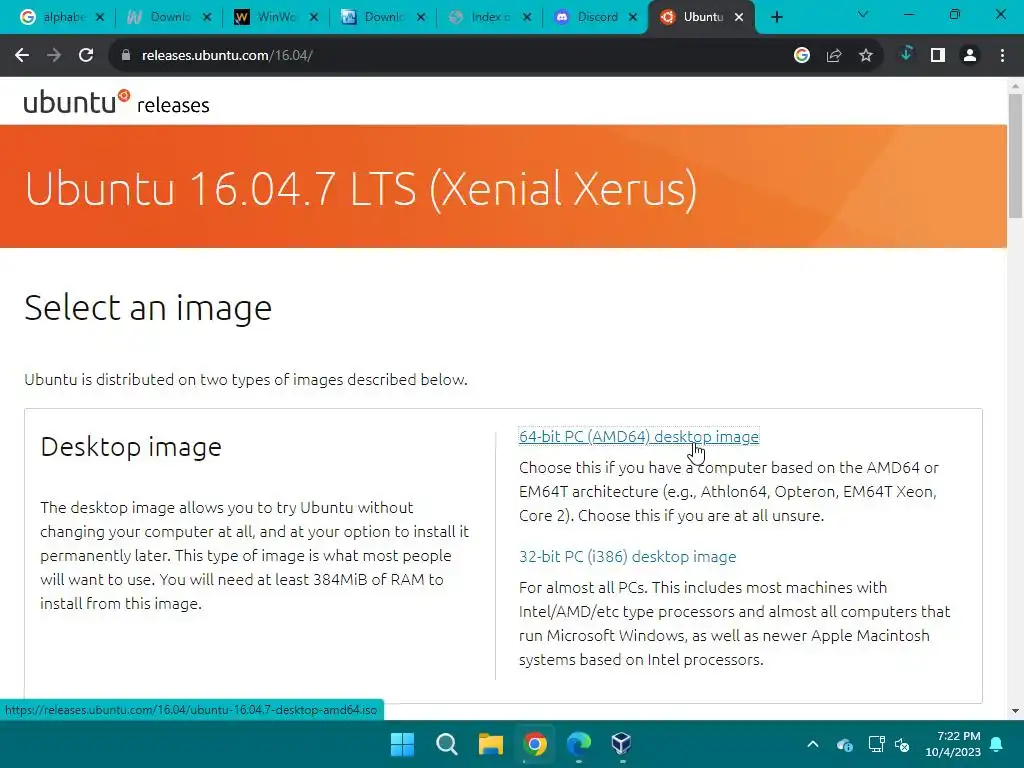This screenshot has height=768, width=1024.
Task: Switch to the WinWorld tab
Action: 276,17
